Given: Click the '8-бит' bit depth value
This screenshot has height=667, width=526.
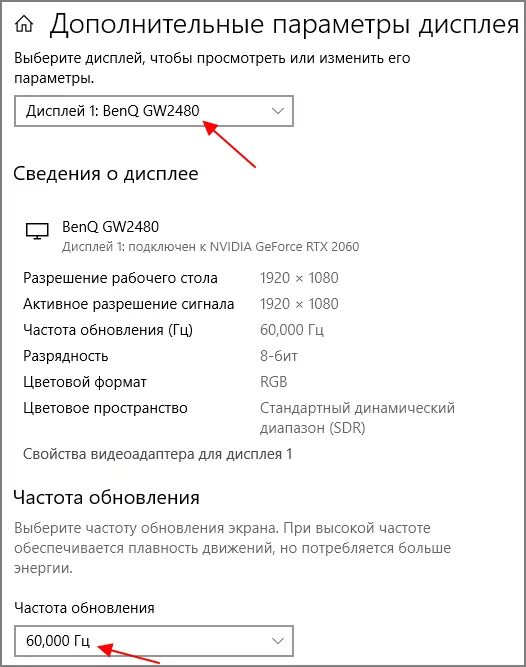Looking at the screenshot, I should [279, 356].
